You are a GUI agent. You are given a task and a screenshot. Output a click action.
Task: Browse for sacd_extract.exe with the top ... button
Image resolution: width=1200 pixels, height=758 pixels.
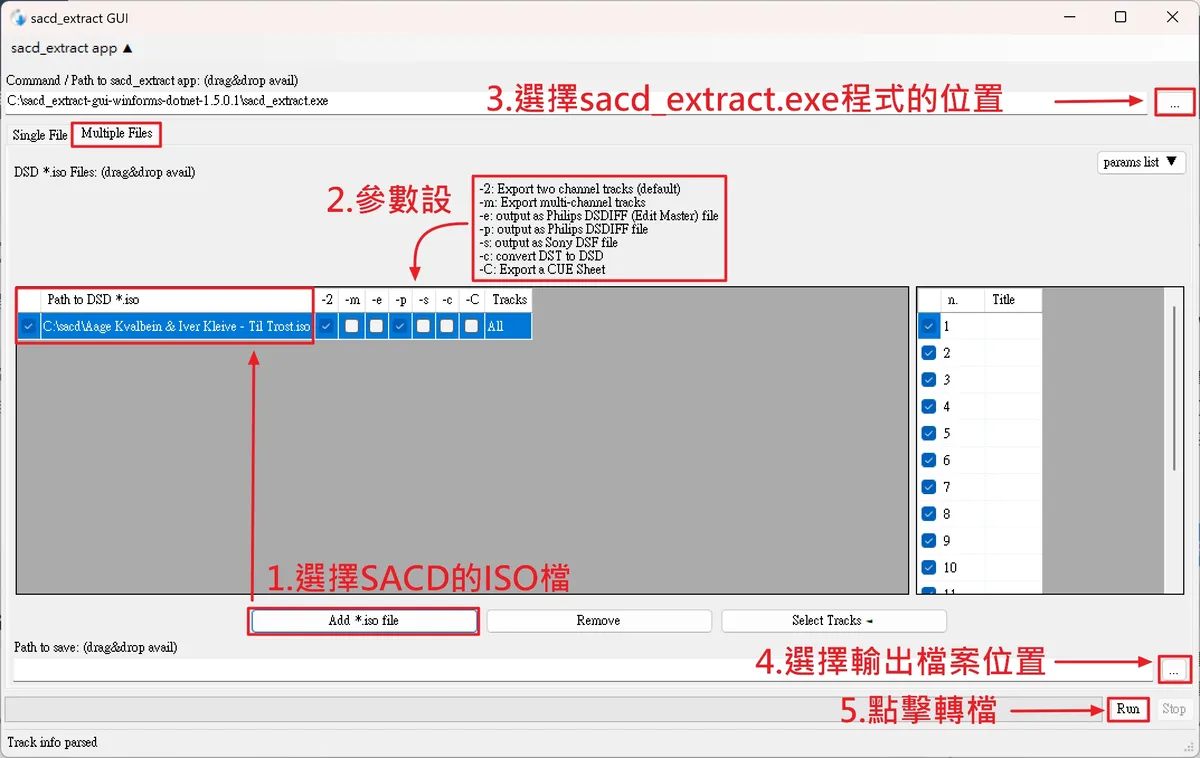pyautogui.click(x=1175, y=102)
